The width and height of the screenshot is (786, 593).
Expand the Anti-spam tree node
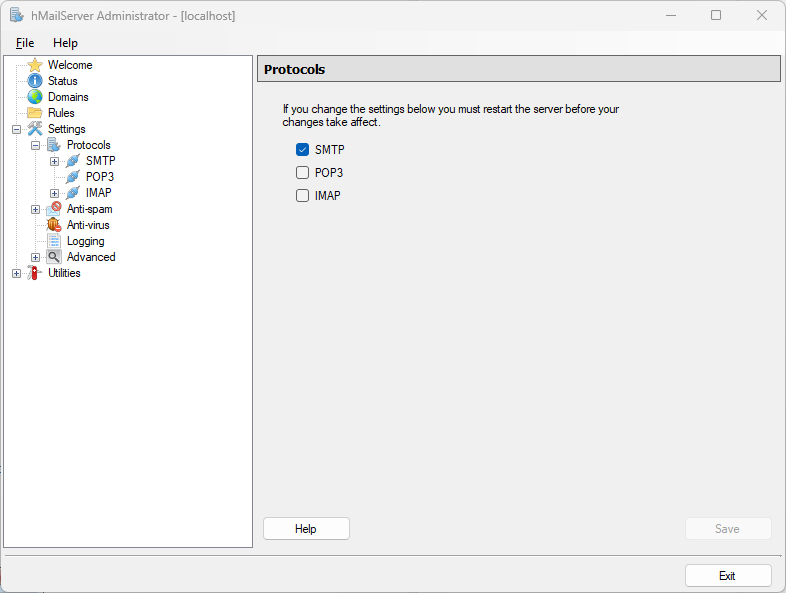pyautogui.click(x=36, y=210)
